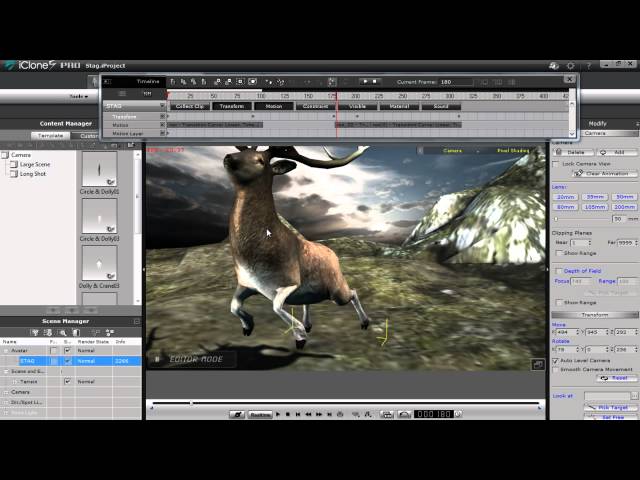Viewport: 640px width, 480px height.
Task: Enable Smooth Camera Movement checkbox
Action: tap(556, 370)
